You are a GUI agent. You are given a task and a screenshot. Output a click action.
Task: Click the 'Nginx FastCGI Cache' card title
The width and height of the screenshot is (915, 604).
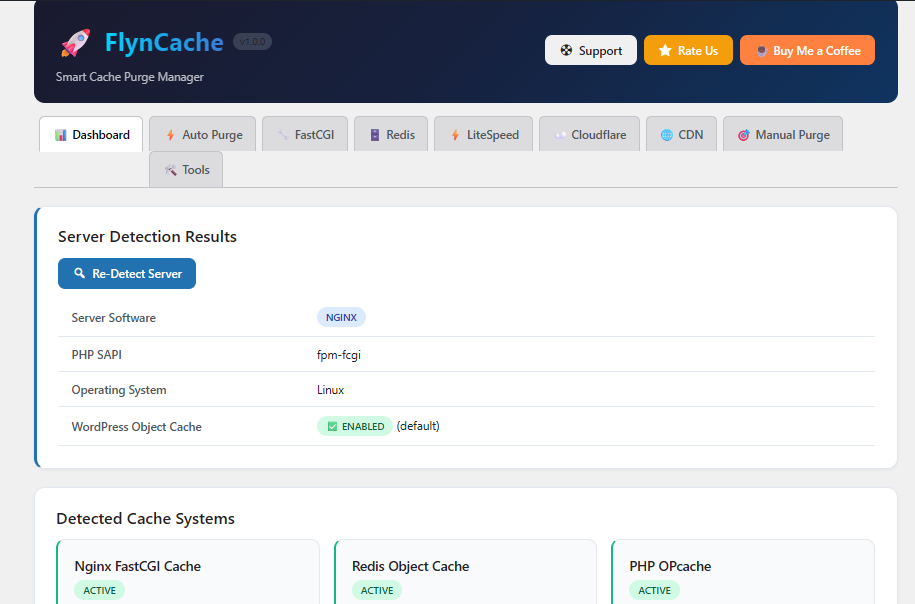pos(138,566)
